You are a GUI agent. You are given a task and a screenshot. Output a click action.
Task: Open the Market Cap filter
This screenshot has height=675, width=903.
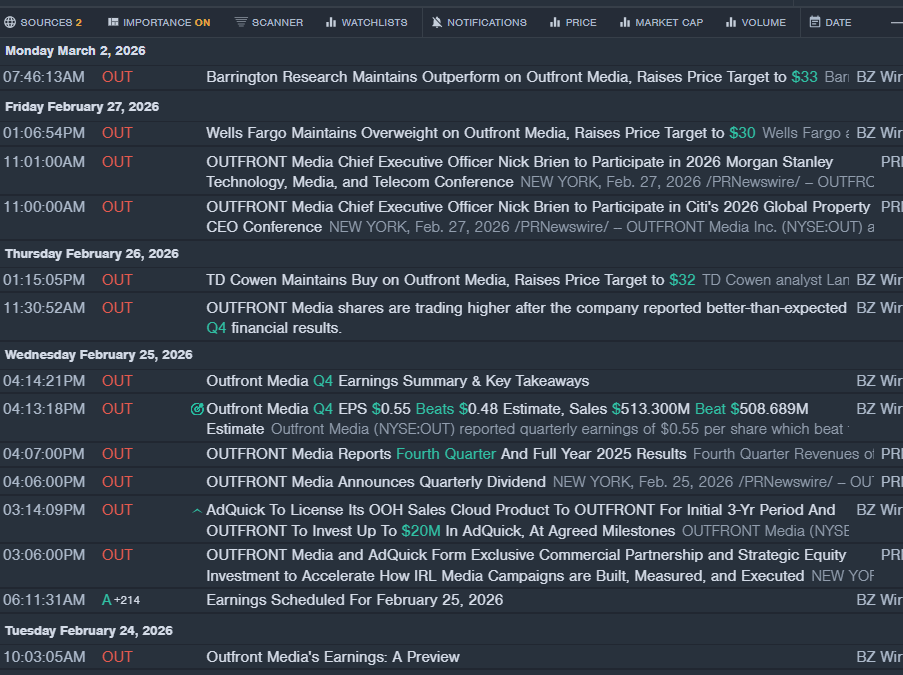[x=661, y=22]
